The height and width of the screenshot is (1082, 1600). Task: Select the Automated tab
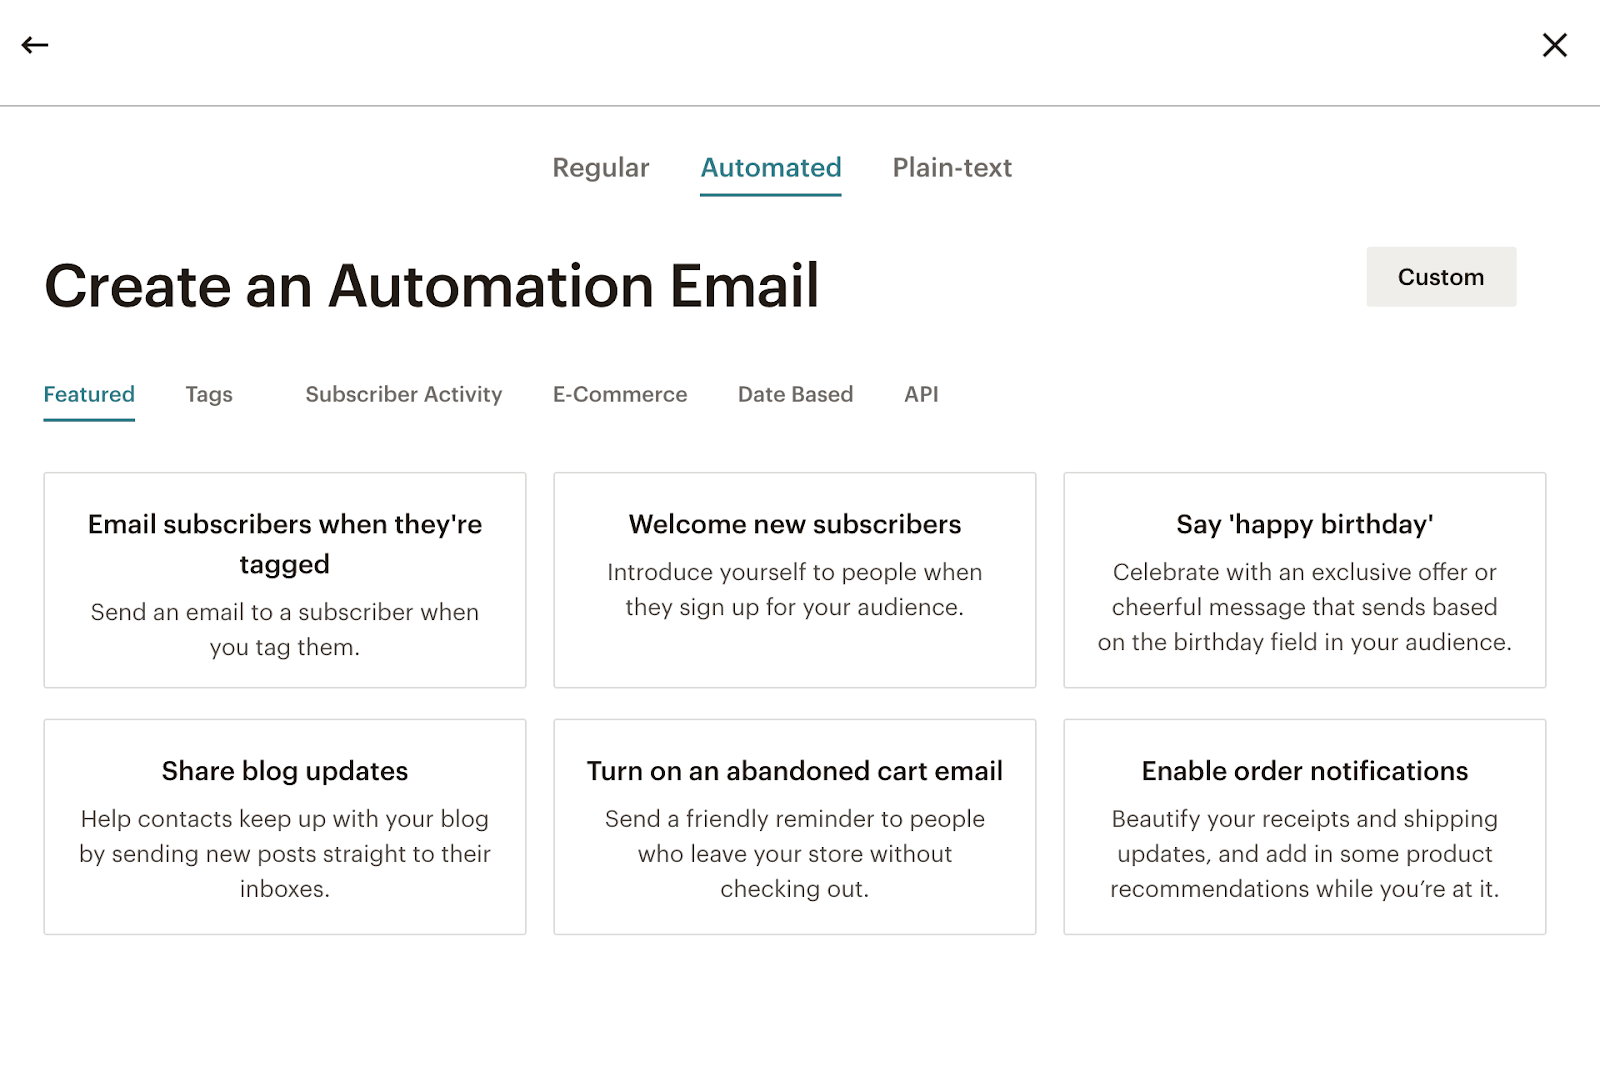click(771, 168)
